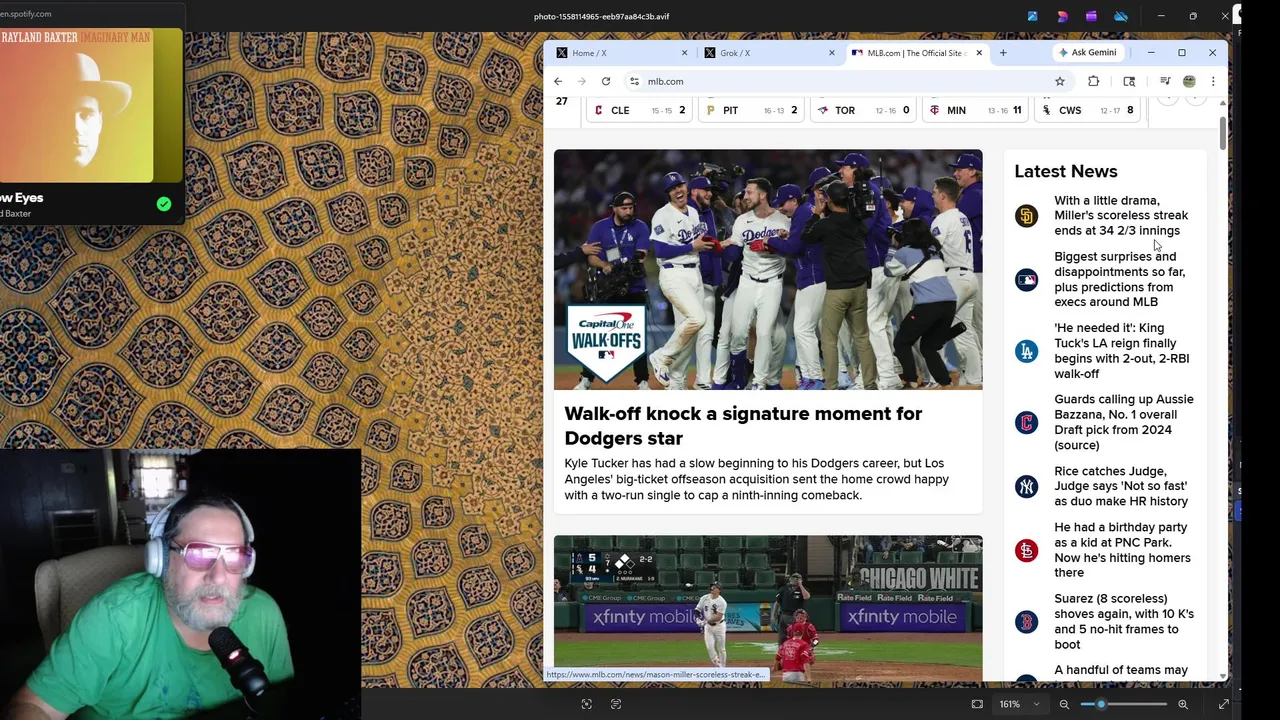Zoom in with the plus magnifier
This screenshot has width=1280, height=720.
point(1183,704)
